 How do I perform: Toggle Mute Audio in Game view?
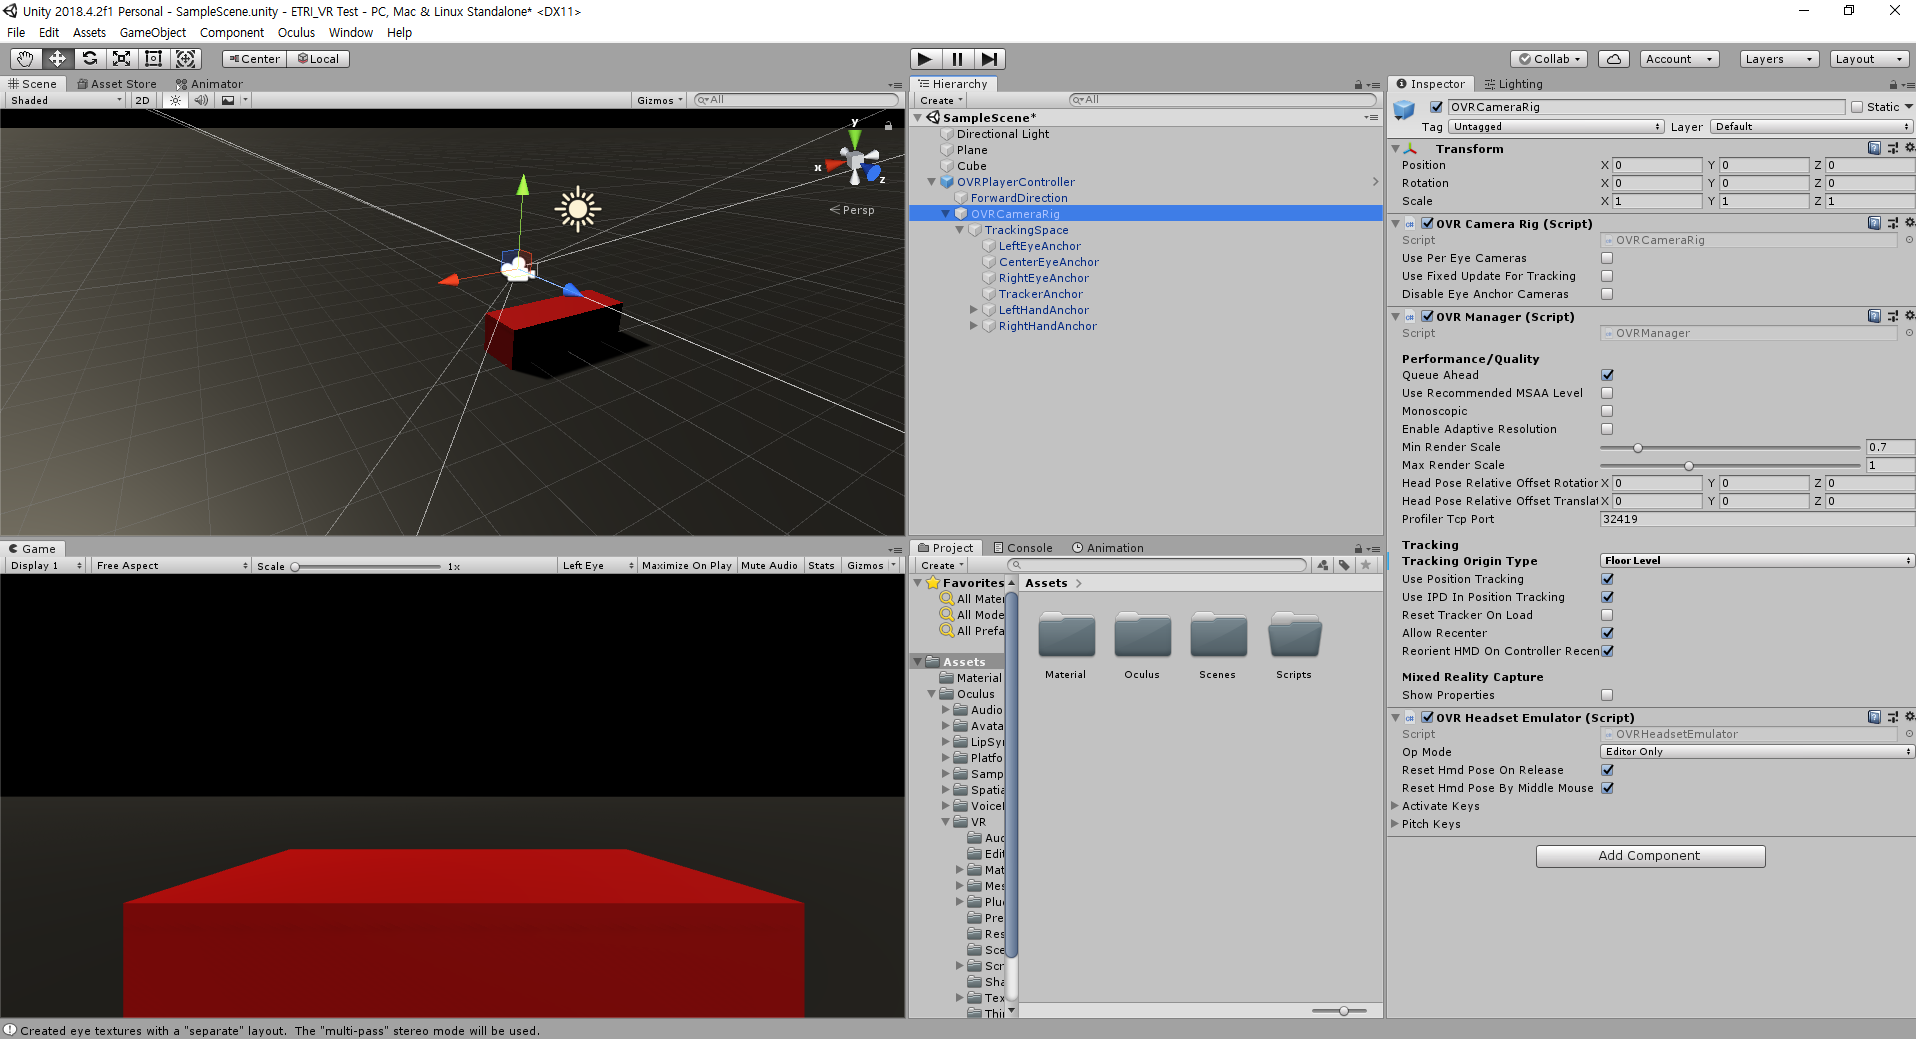click(x=769, y=566)
